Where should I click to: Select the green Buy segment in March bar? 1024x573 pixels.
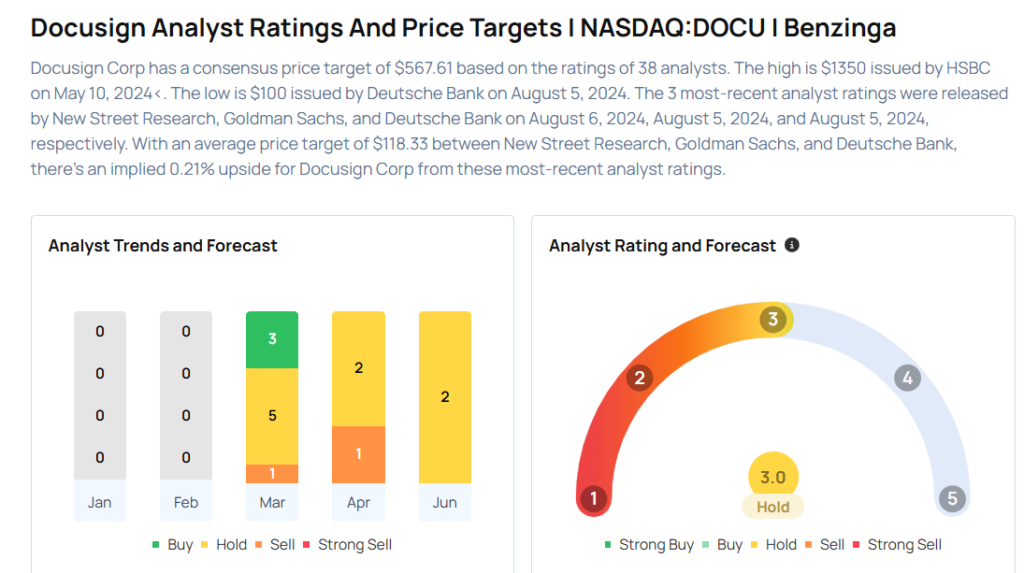[x=272, y=339]
